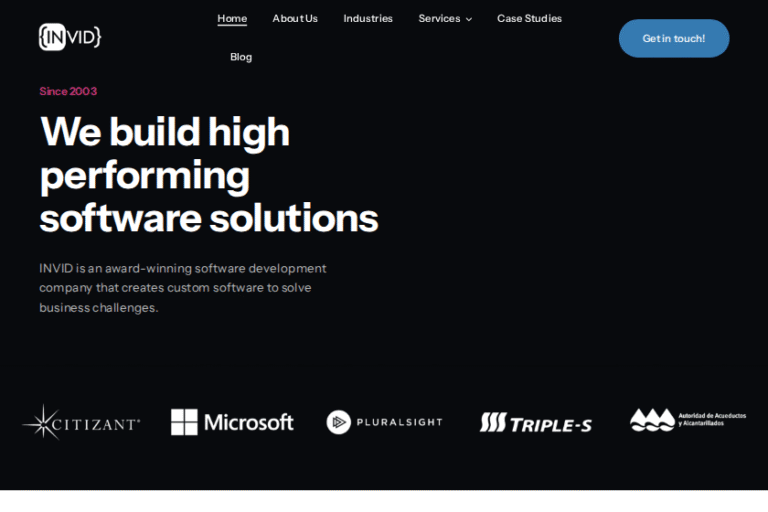Click the Microsoft four-square logo
This screenshot has height=512, width=768.
pyautogui.click(x=184, y=422)
